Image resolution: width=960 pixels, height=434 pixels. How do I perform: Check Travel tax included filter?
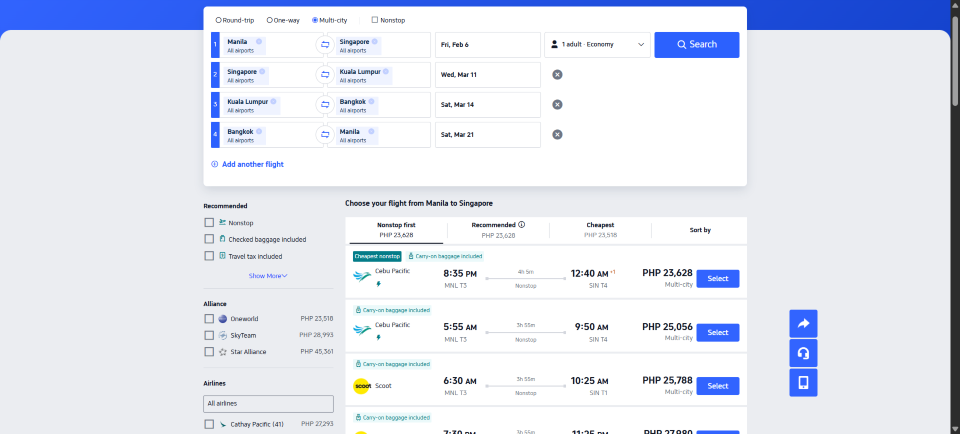tap(209, 256)
